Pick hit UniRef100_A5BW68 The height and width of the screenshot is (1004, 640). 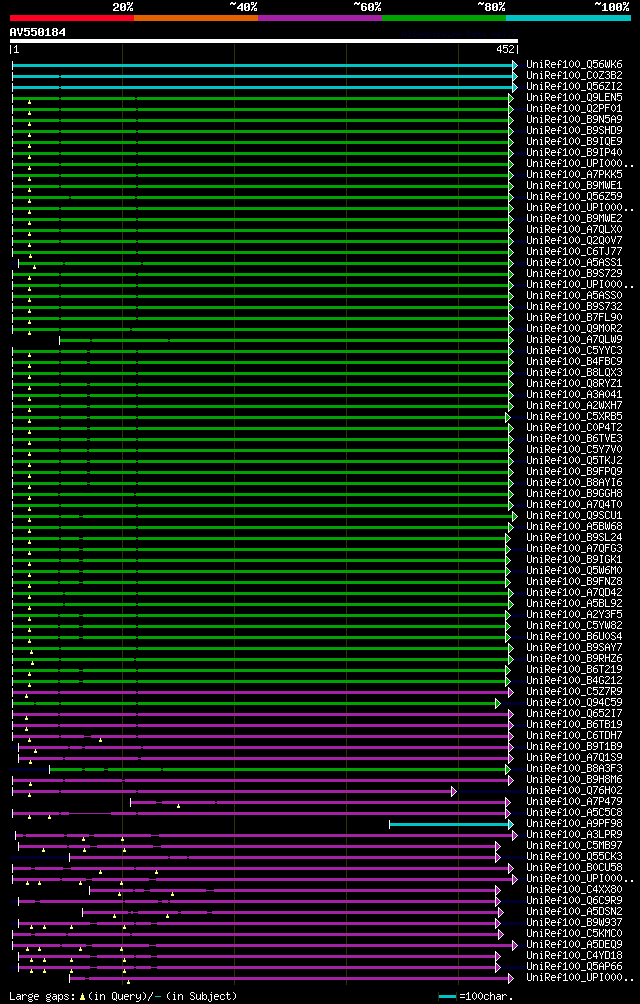tap(574, 526)
